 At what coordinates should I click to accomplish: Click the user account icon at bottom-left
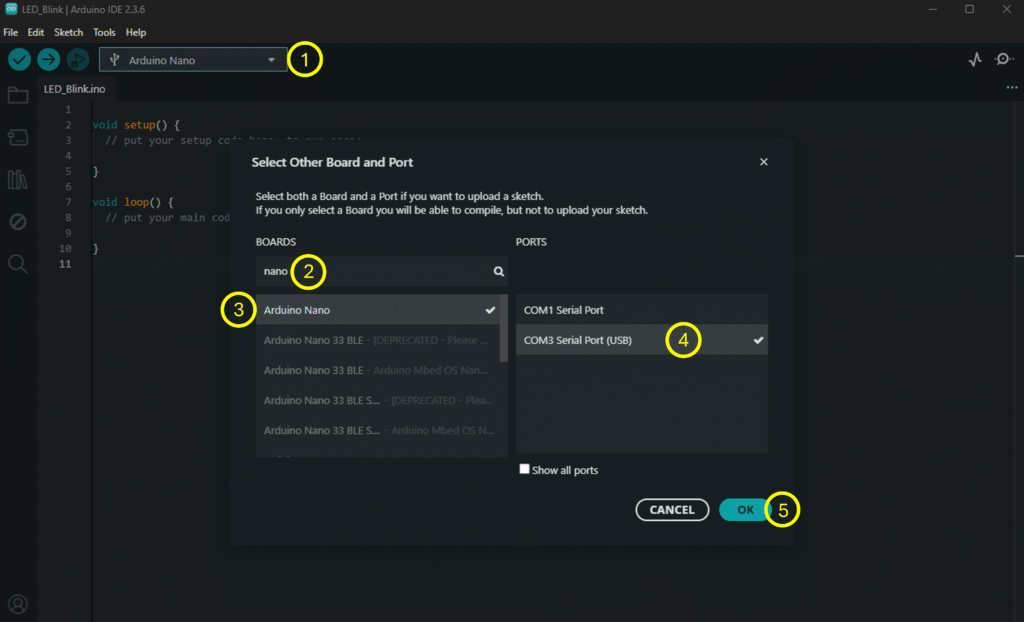click(18, 604)
